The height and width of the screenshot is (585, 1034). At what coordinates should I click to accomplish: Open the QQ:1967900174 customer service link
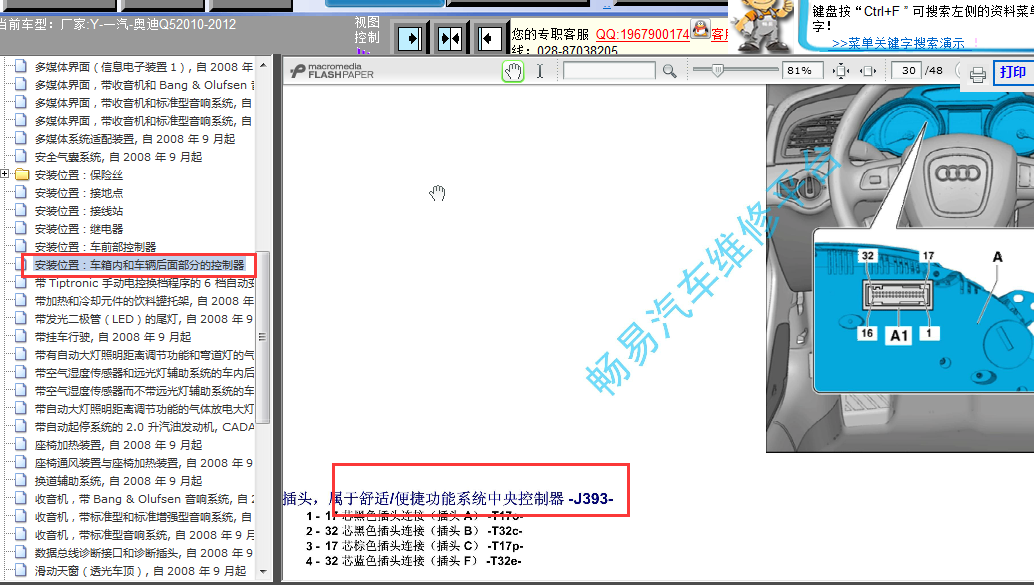point(642,34)
